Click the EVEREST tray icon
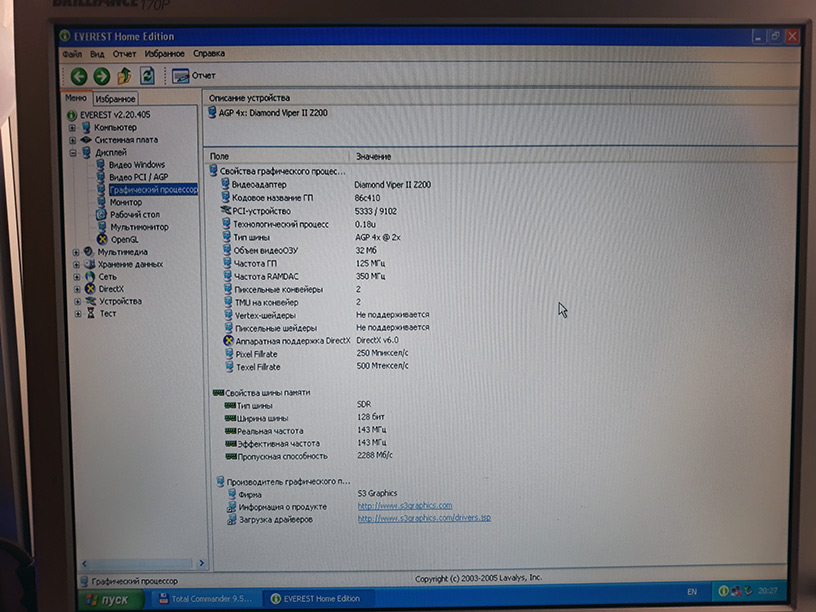 point(723,591)
